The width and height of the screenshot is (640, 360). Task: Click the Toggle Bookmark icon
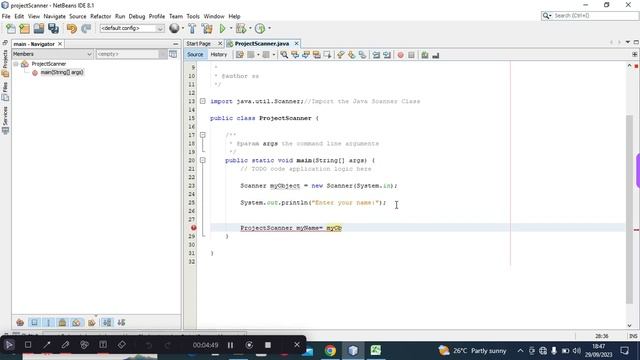(362, 55)
